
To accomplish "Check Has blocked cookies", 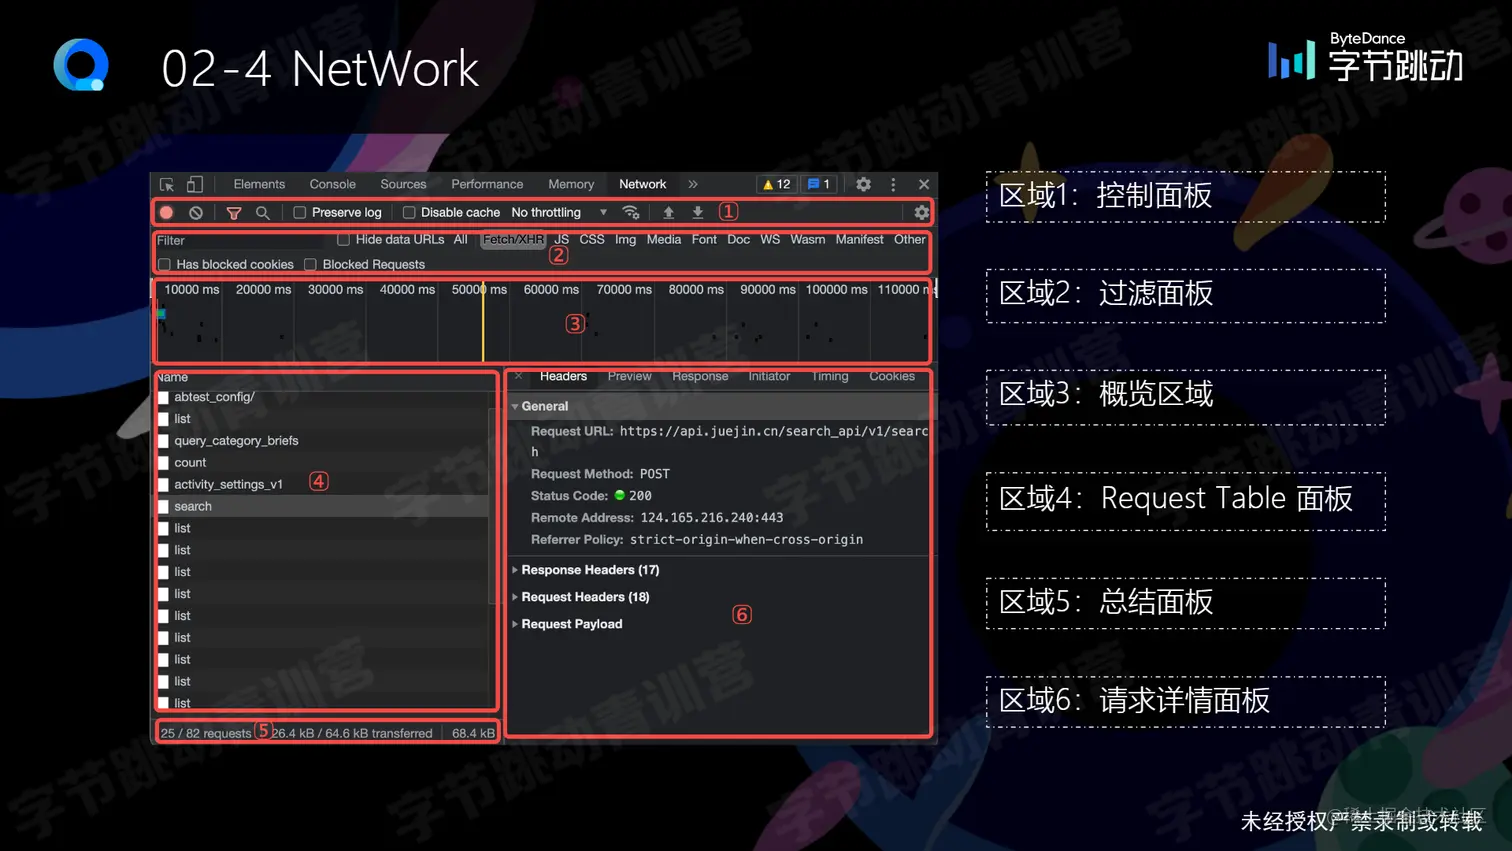I will coord(164,264).
